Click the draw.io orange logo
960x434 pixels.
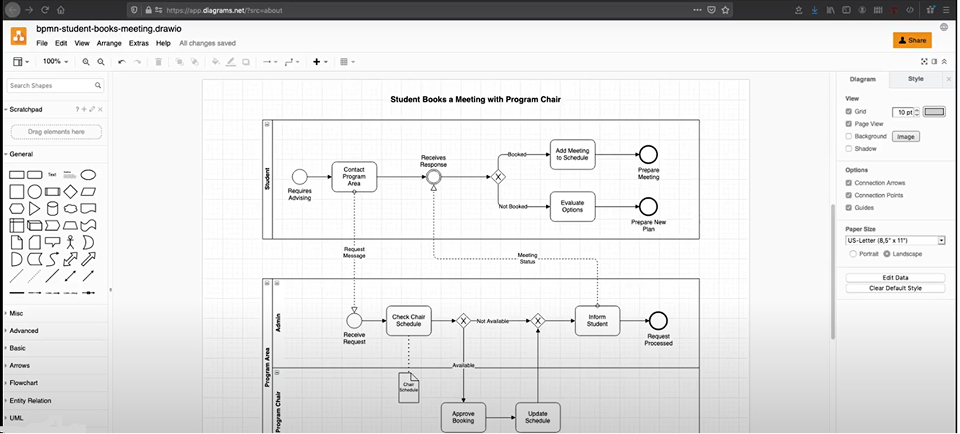[19, 37]
